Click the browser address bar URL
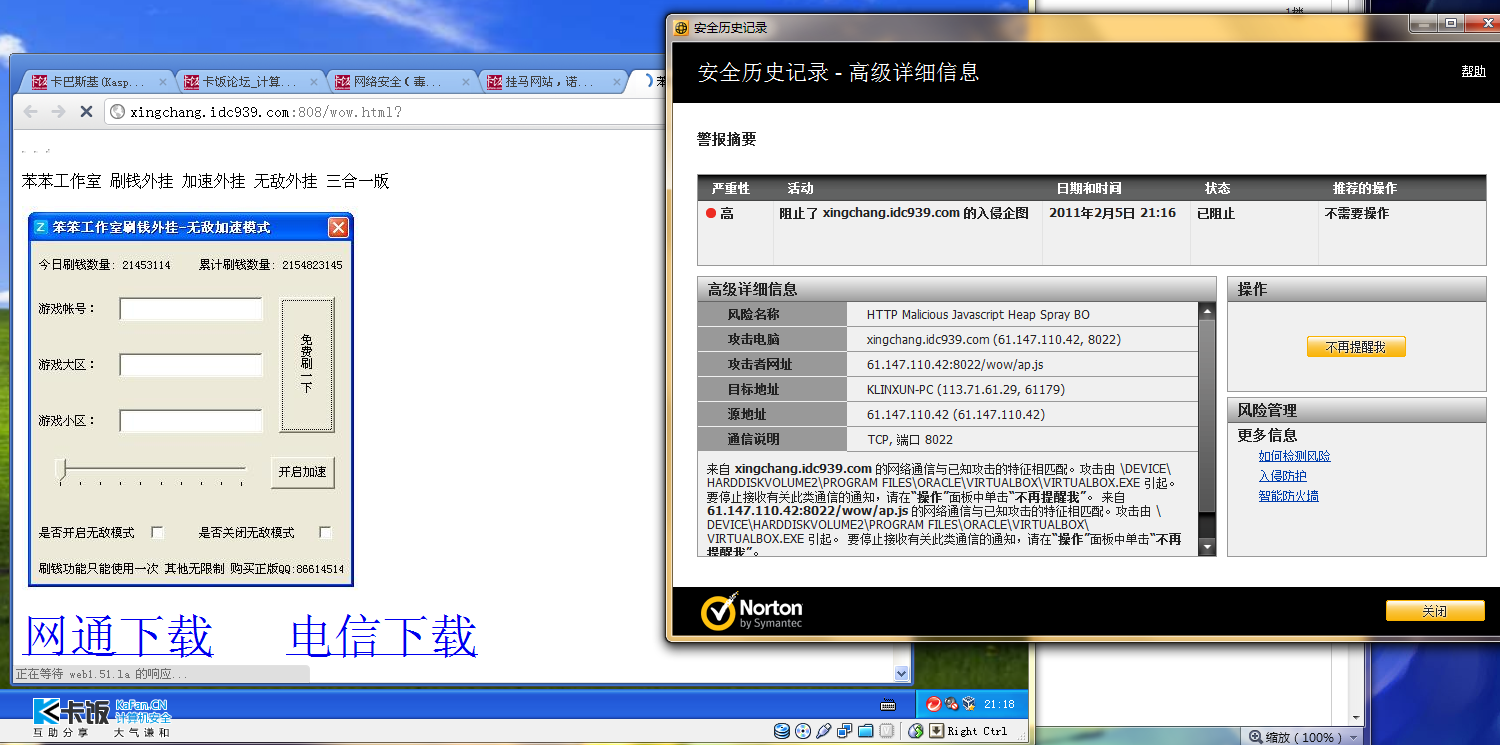The width and height of the screenshot is (1500, 745). pos(266,112)
